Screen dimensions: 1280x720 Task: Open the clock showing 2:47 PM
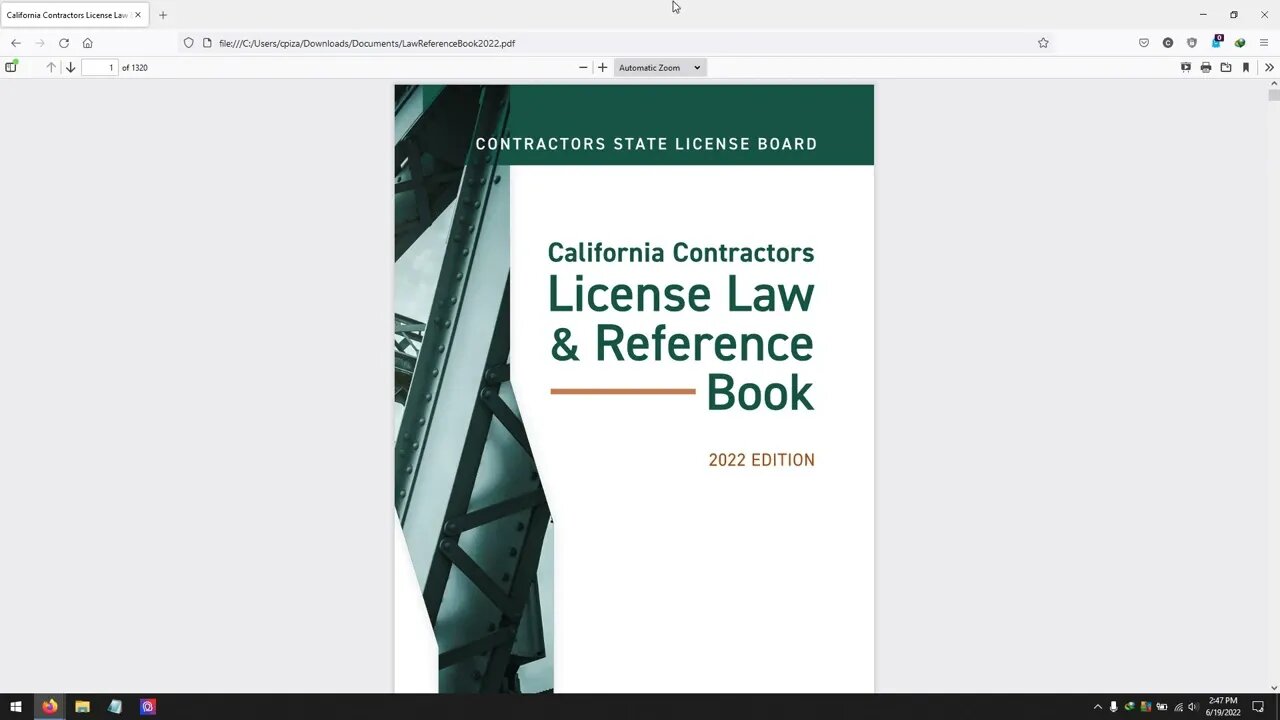tap(1223, 706)
